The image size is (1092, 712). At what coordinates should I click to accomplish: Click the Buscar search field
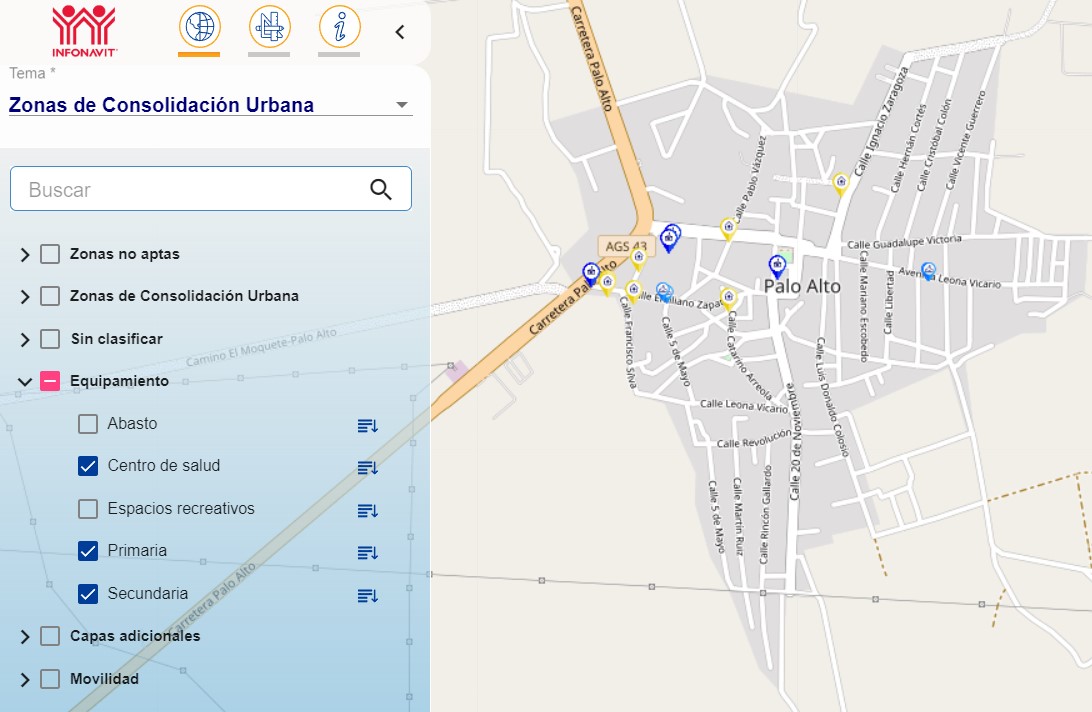coord(190,190)
